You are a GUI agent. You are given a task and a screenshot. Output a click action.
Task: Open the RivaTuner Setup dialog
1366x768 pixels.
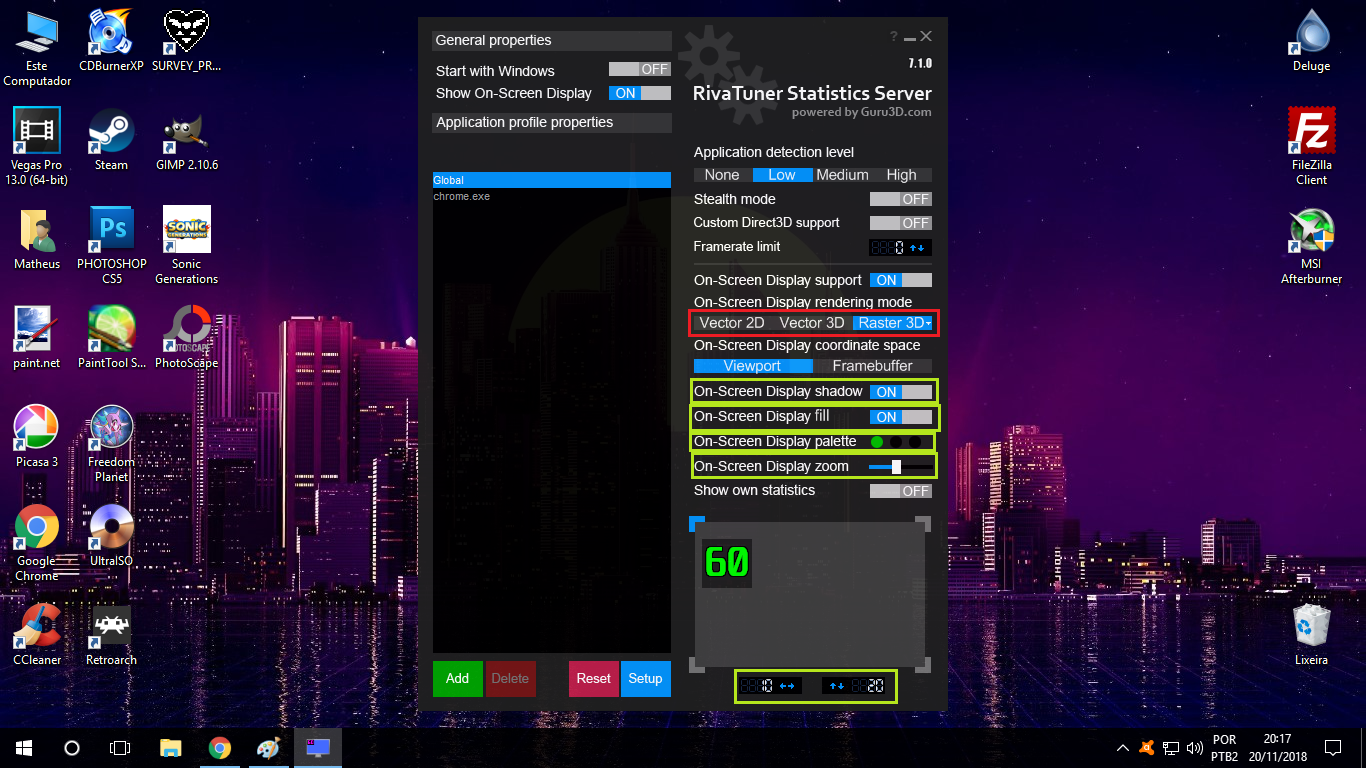[645, 679]
